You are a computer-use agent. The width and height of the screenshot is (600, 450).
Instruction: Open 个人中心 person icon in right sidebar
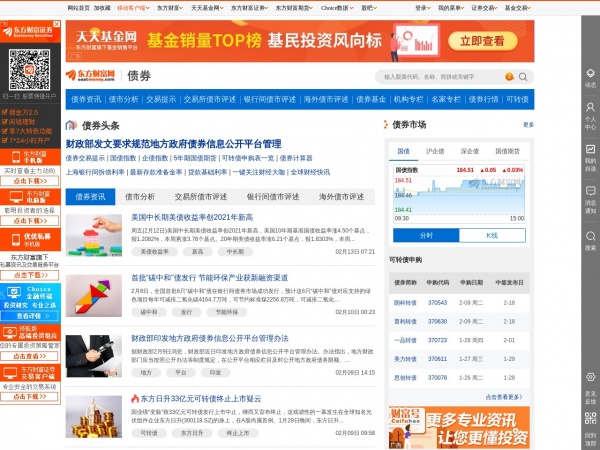pos(590,107)
